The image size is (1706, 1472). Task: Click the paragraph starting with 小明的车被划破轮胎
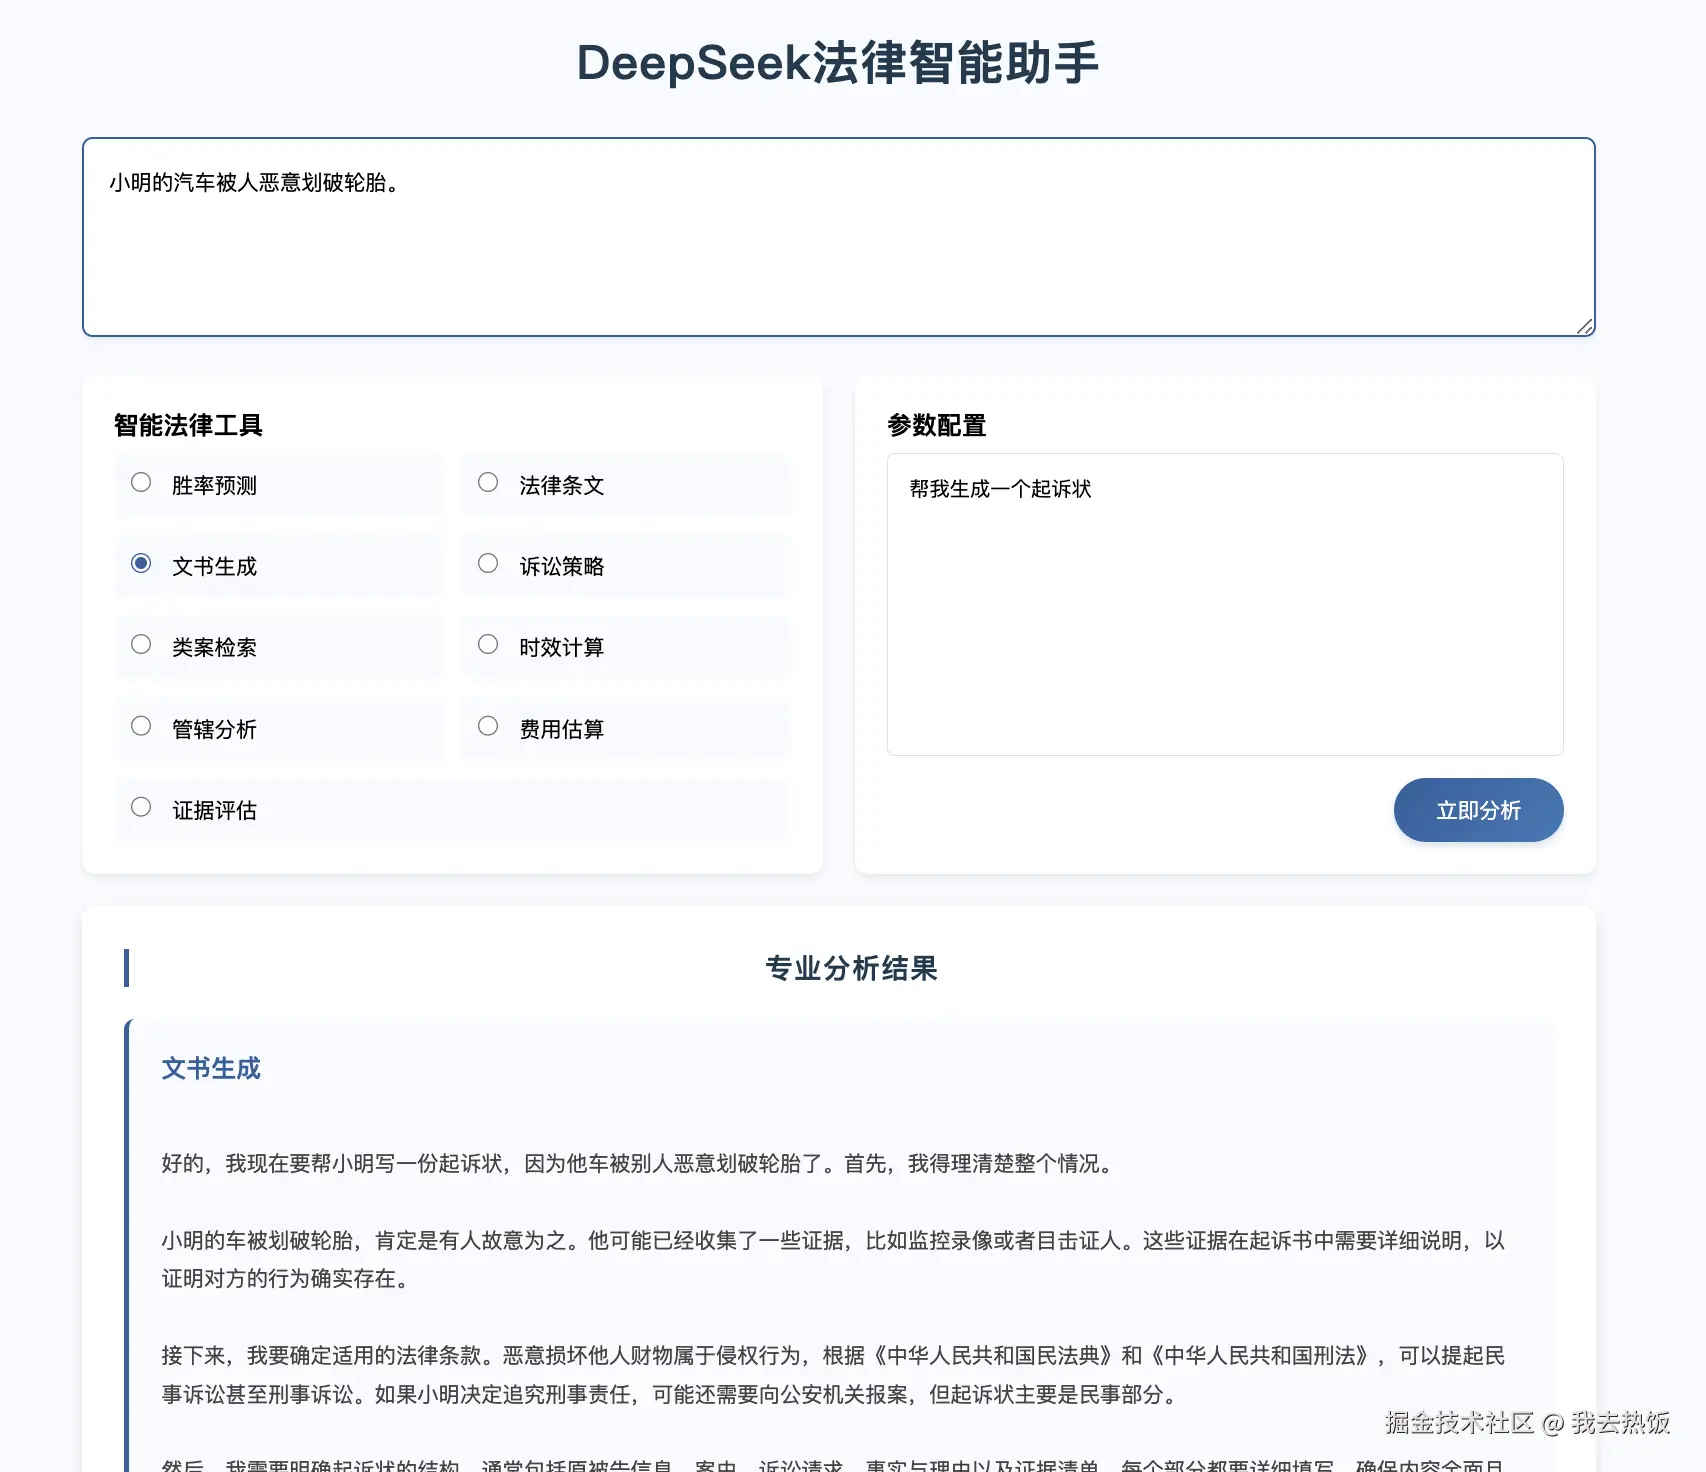(833, 1259)
